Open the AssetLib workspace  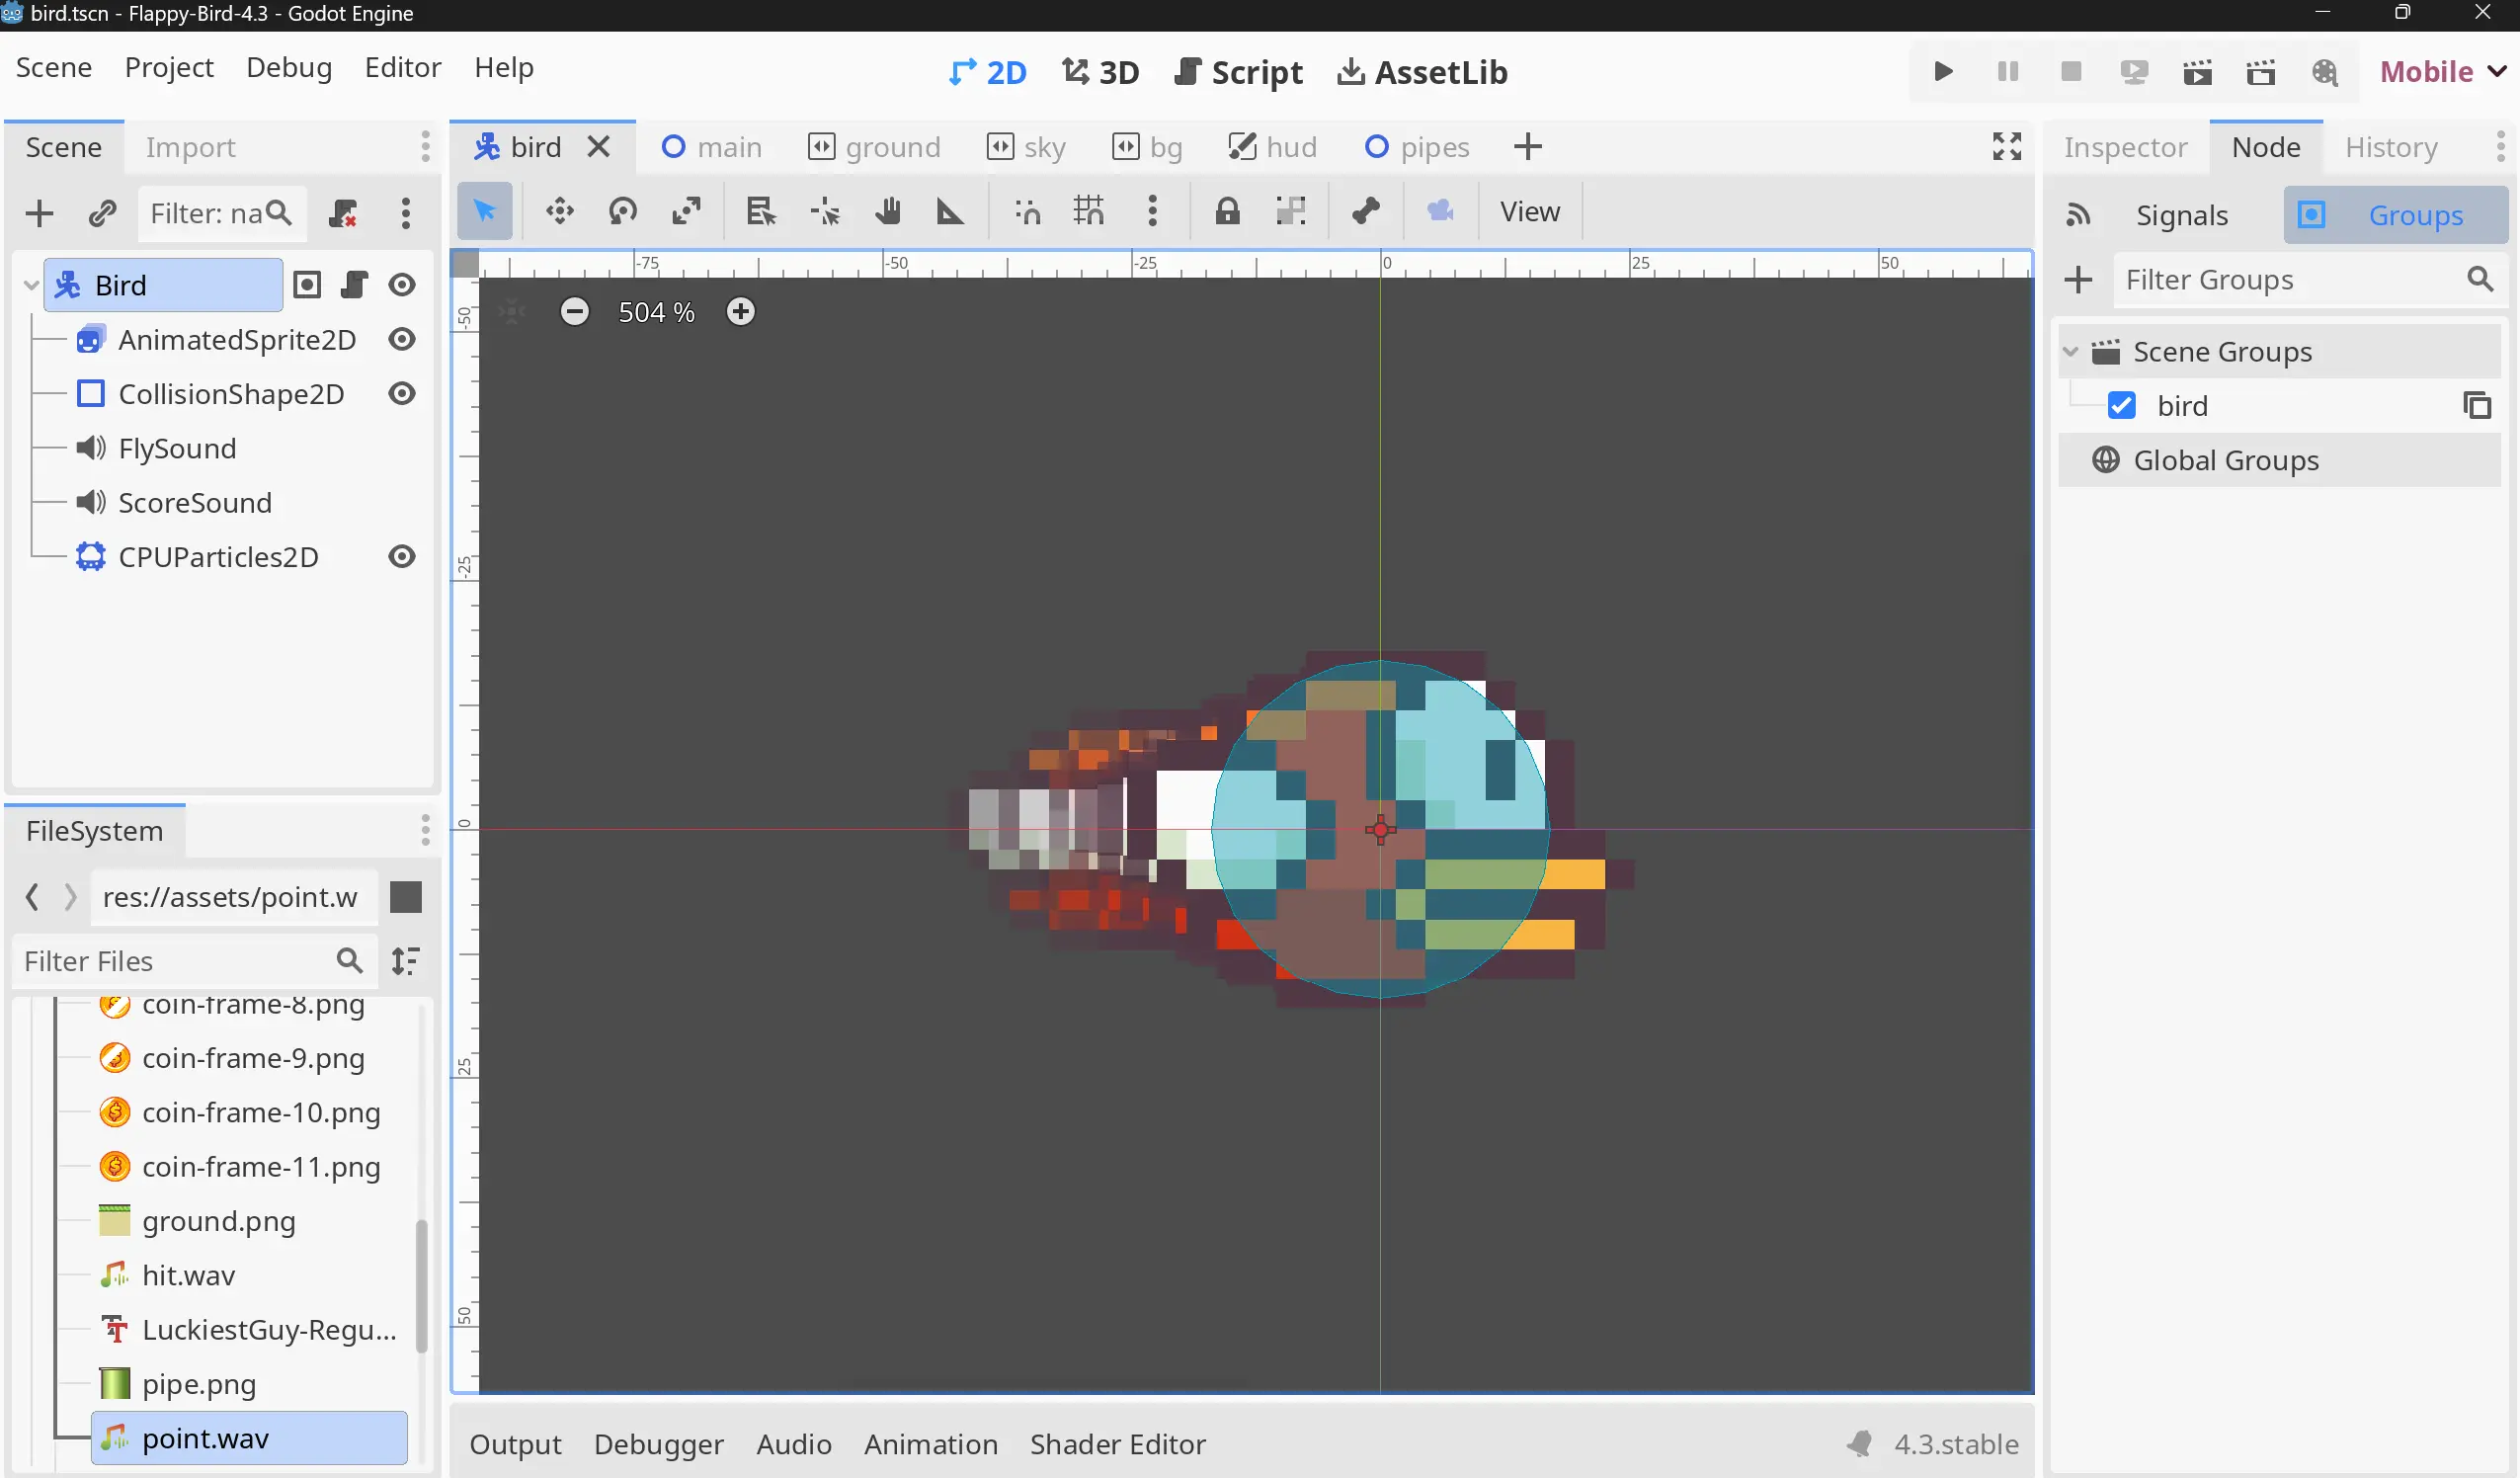tap(1422, 72)
